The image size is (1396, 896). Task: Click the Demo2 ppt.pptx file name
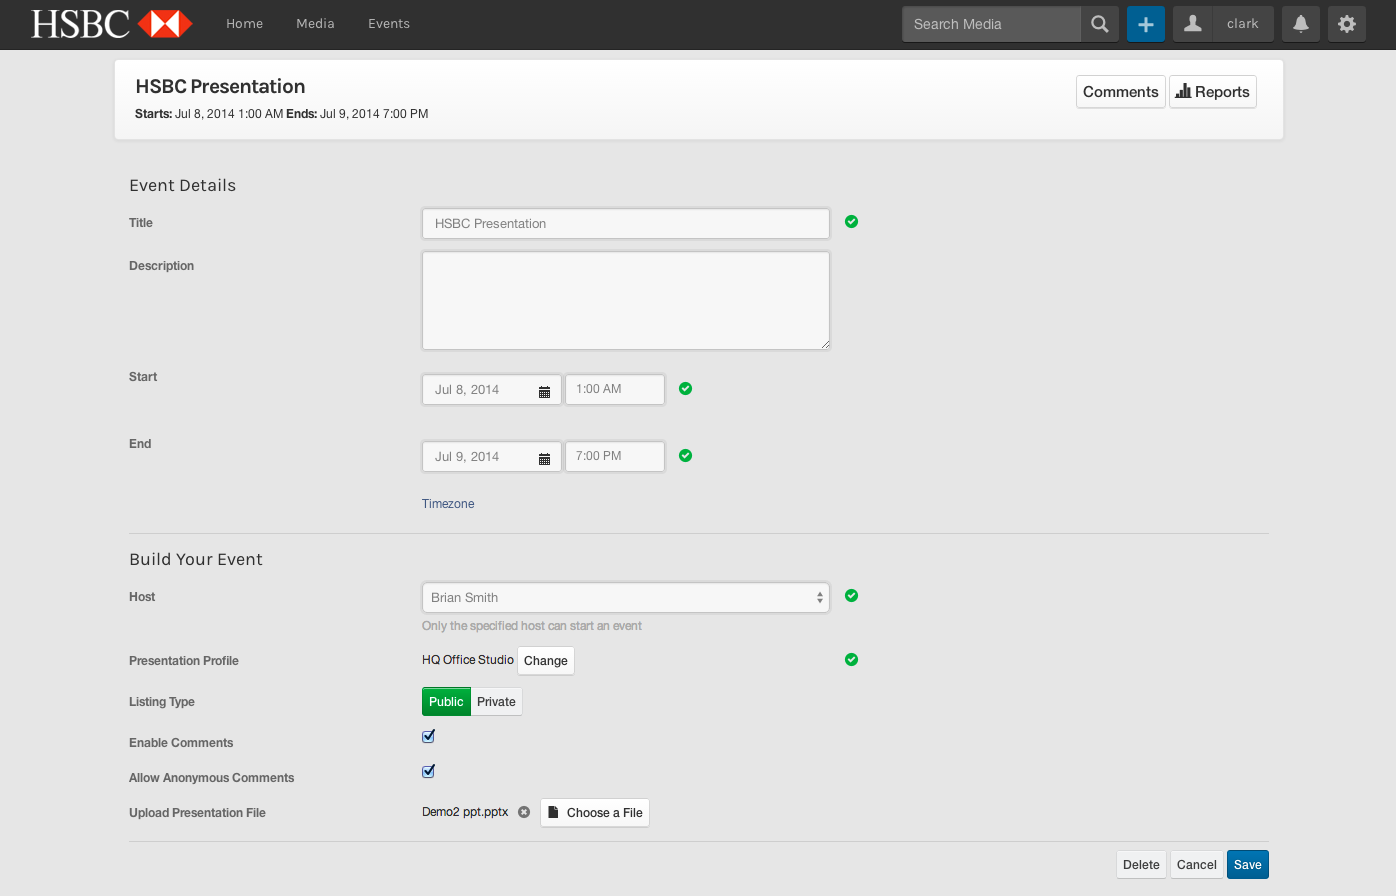click(x=465, y=812)
